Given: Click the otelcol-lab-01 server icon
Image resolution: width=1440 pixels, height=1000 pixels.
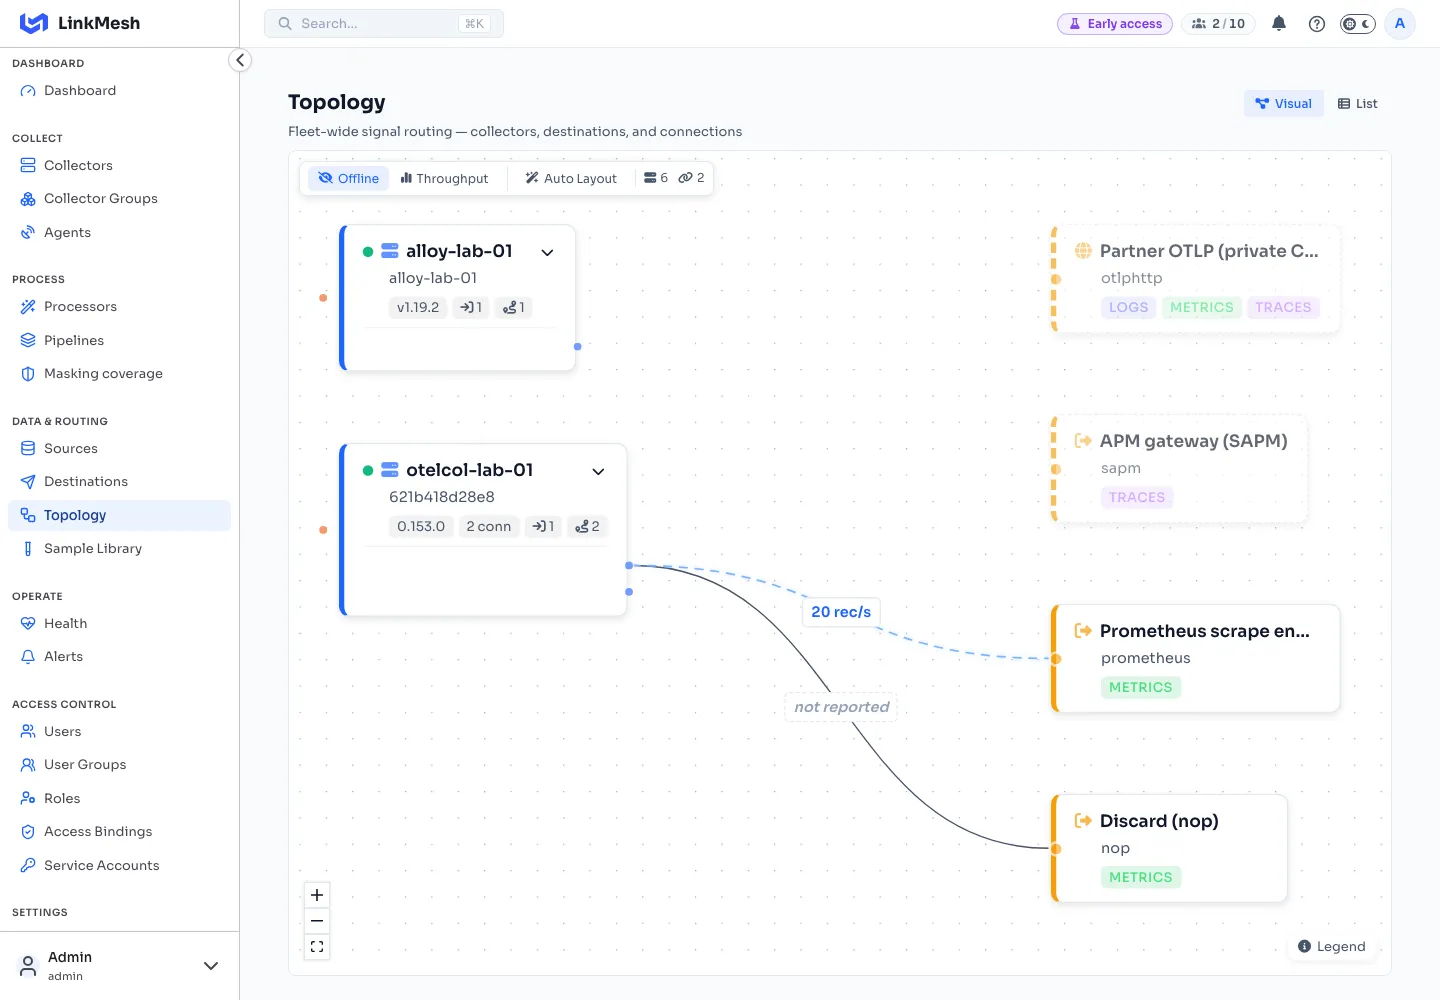Looking at the screenshot, I should [390, 470].
